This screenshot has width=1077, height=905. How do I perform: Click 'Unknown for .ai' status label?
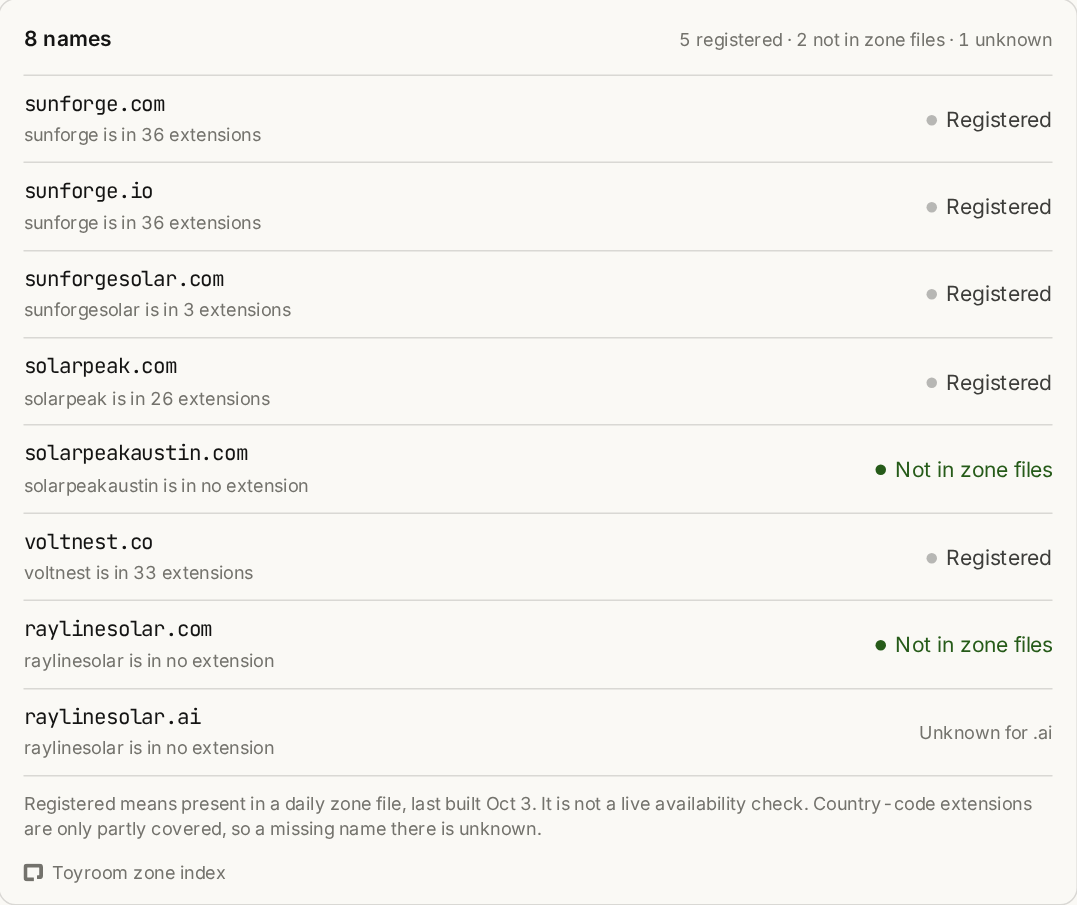(x=986, y=733)
